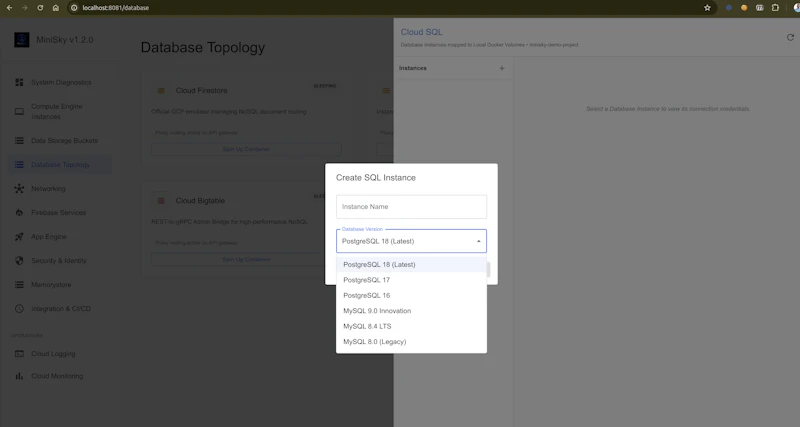Click the Memorystore icon
This screenshot has height=427, width=800.
(x=19, y=285)
